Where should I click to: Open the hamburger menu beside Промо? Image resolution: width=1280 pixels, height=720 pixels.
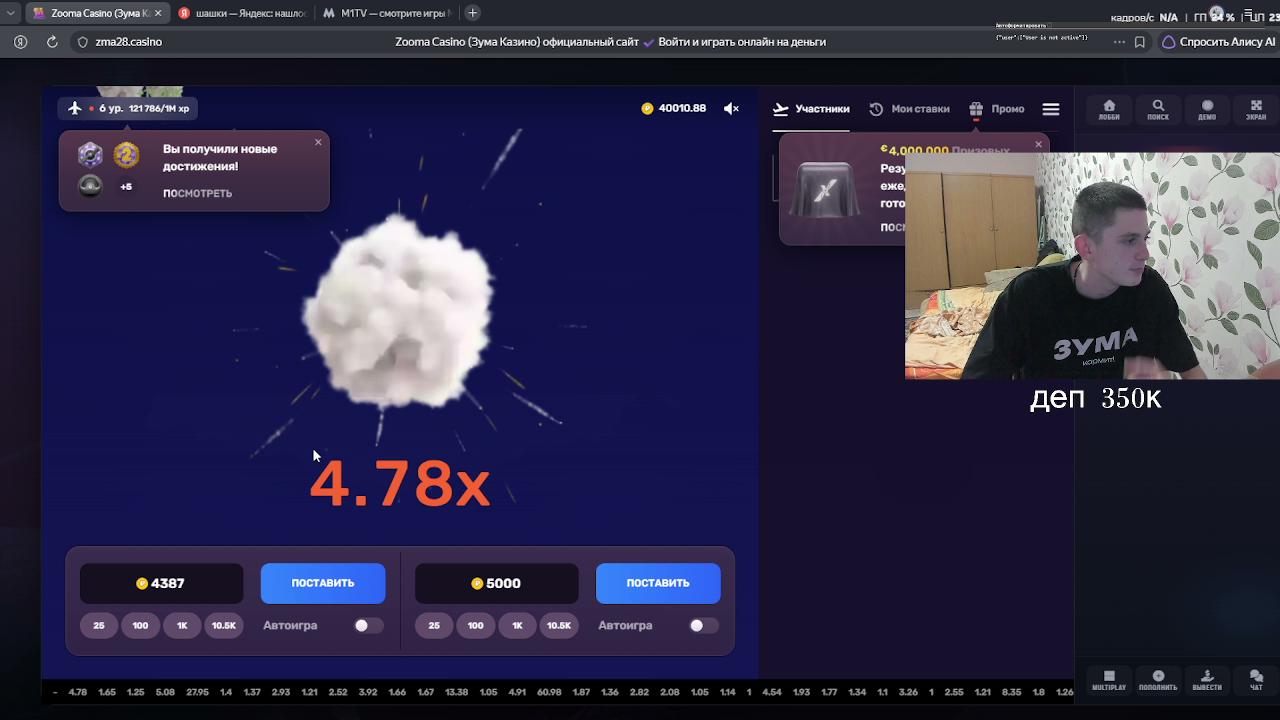1050,109
